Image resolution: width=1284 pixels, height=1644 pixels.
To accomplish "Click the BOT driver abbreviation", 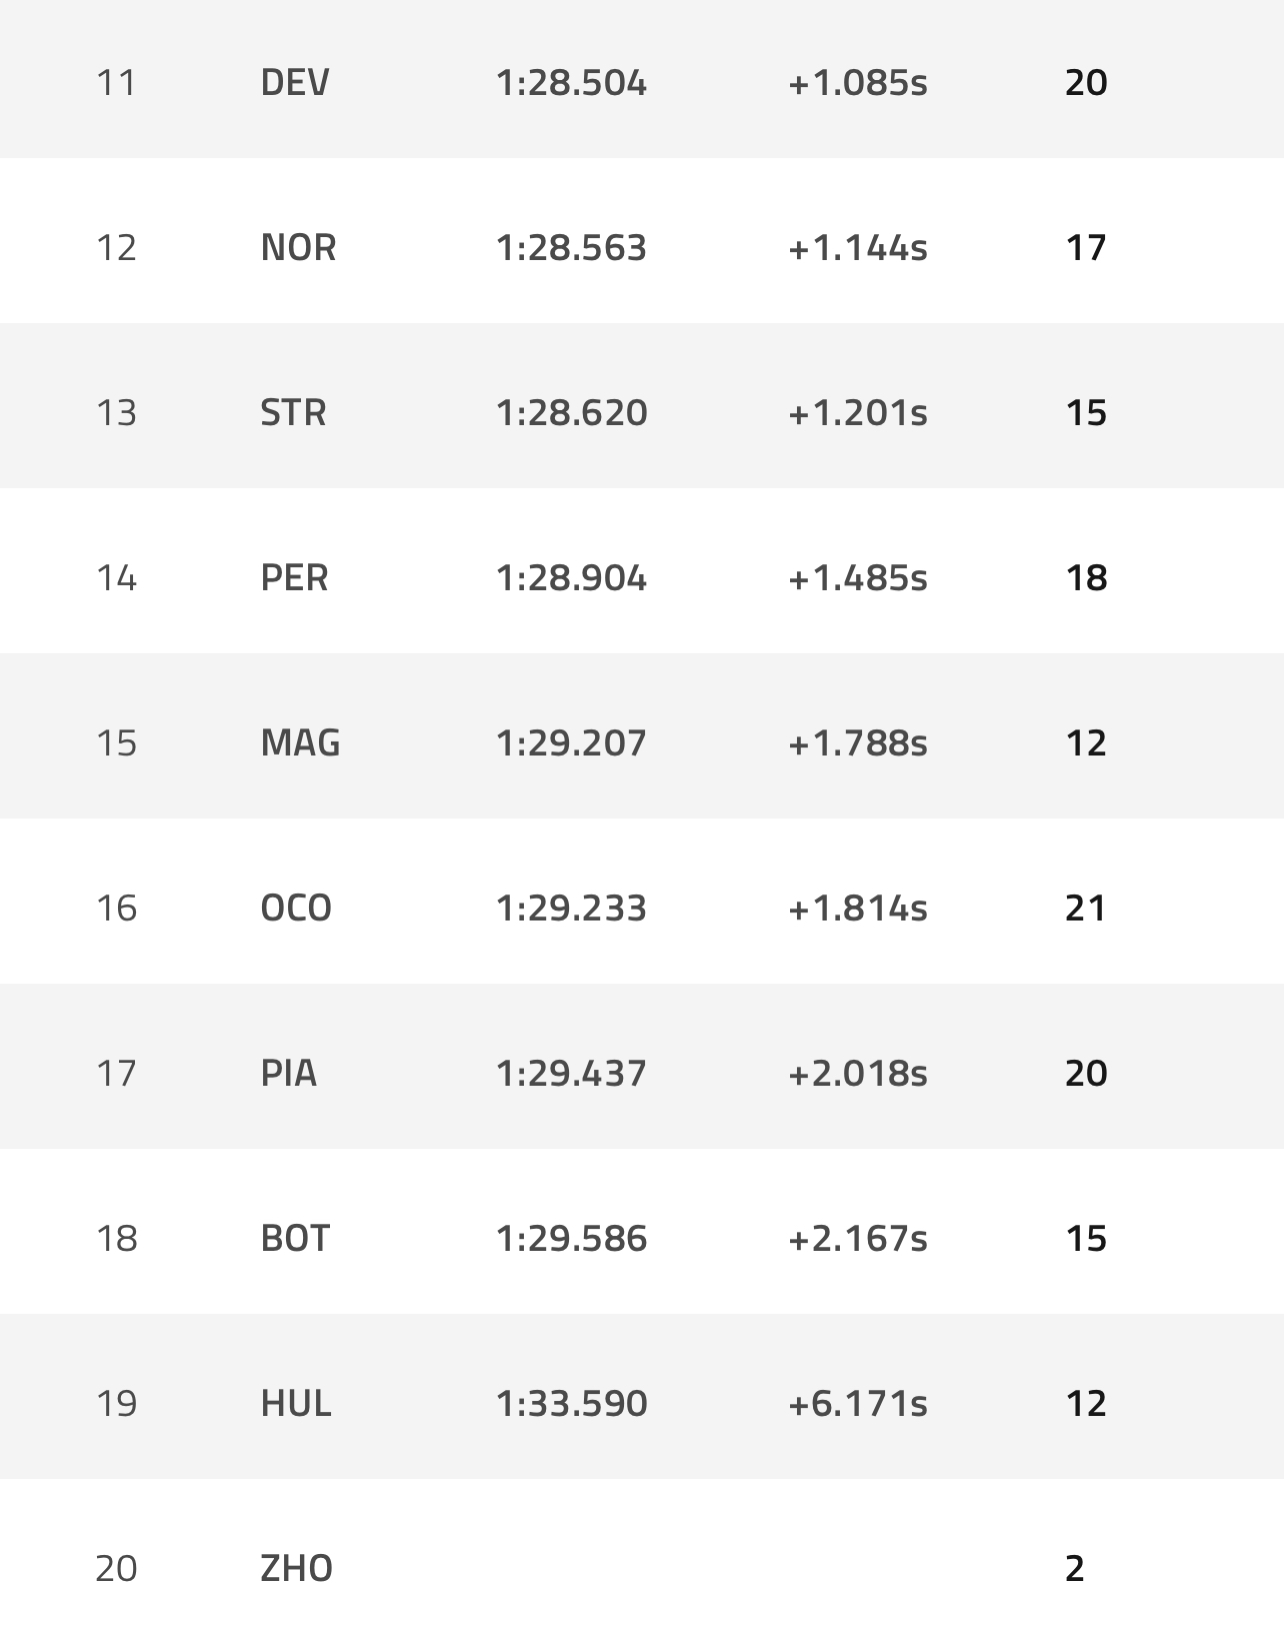I will tap(295, 1238).
